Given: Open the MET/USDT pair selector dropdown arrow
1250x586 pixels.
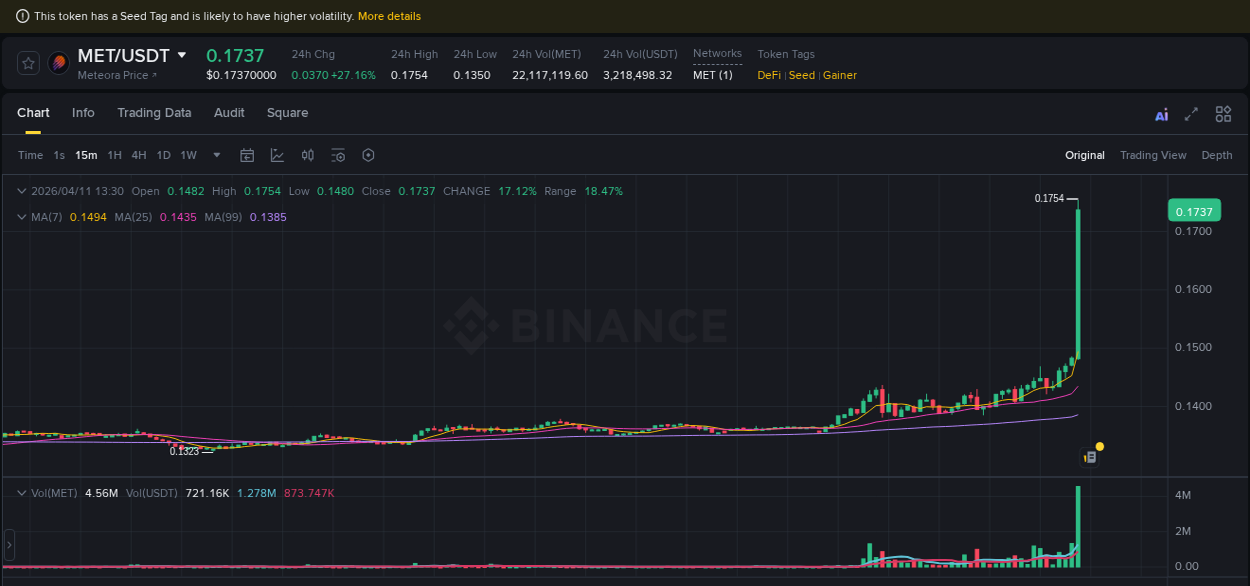Looking at the screenshot, I should point(182,55).
